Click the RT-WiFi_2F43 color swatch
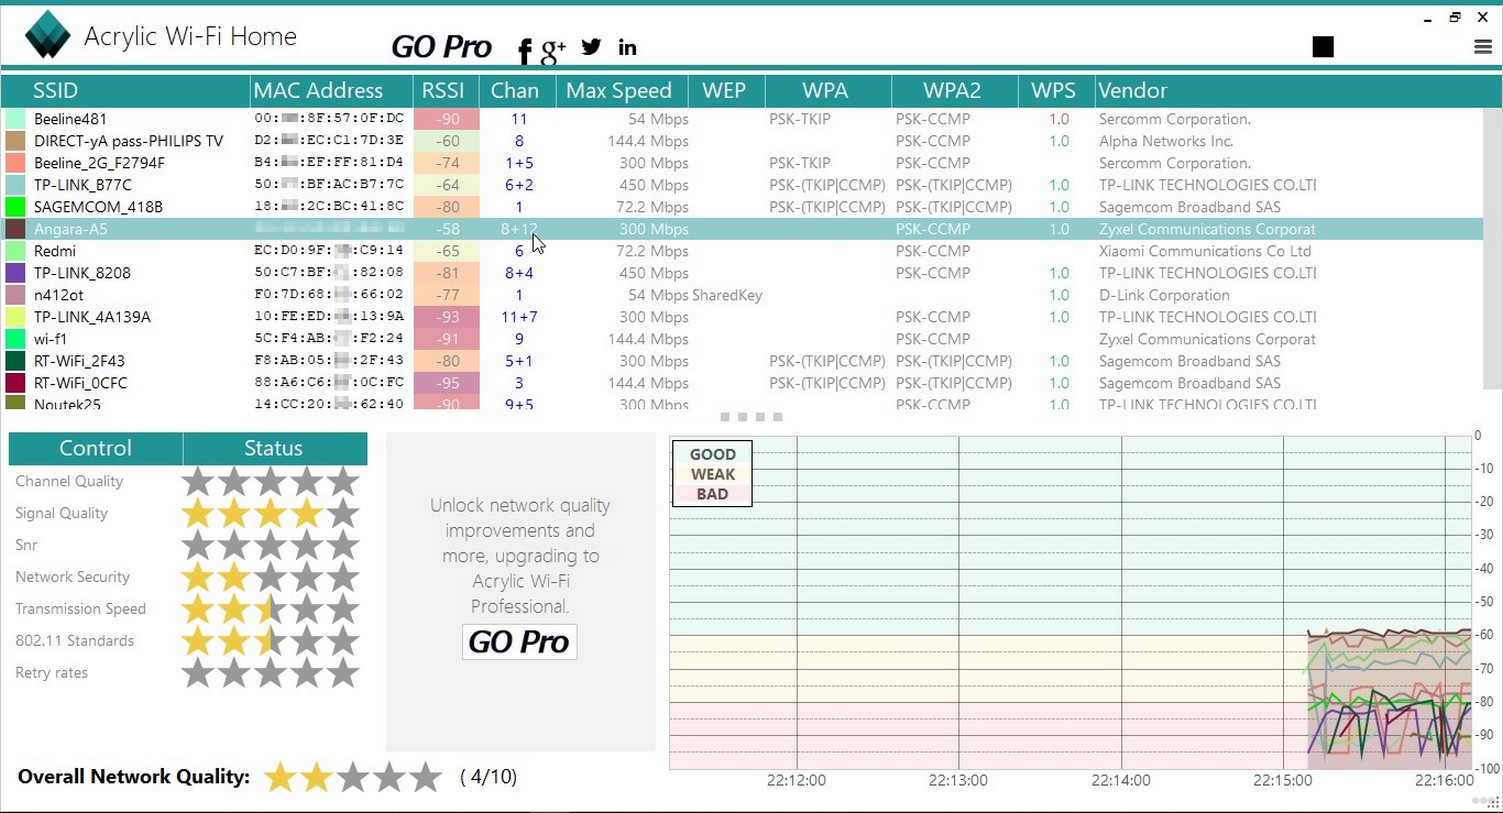Image resolution: width=1503 pixels, height=813 pixels. tap(15, 361)
